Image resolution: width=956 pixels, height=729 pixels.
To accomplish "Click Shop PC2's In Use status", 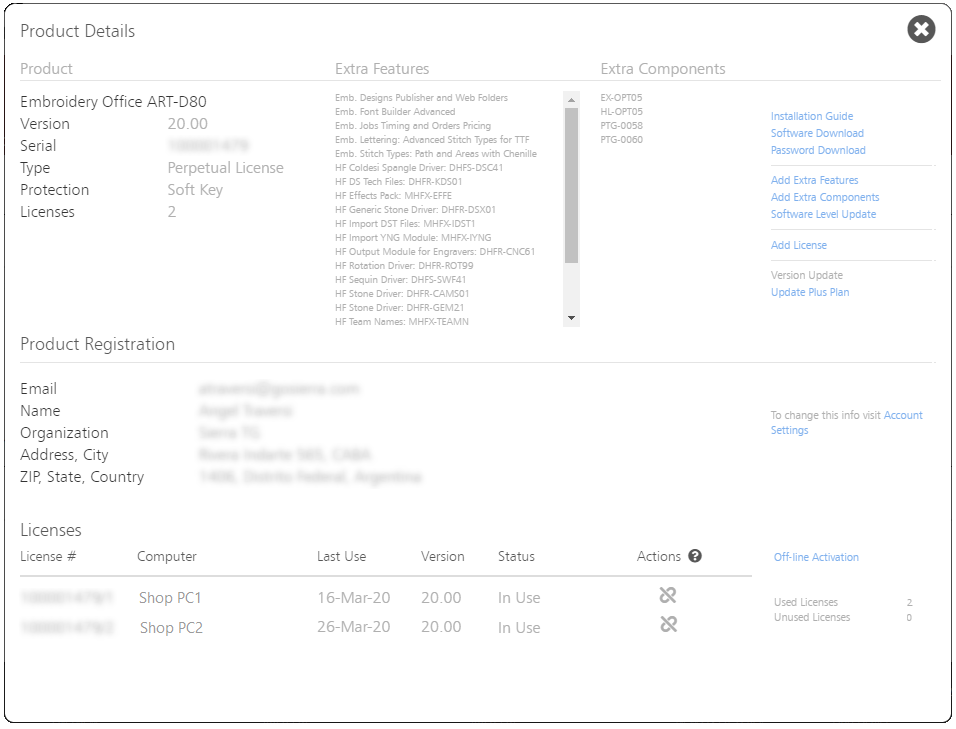I will tap(519, 628).
